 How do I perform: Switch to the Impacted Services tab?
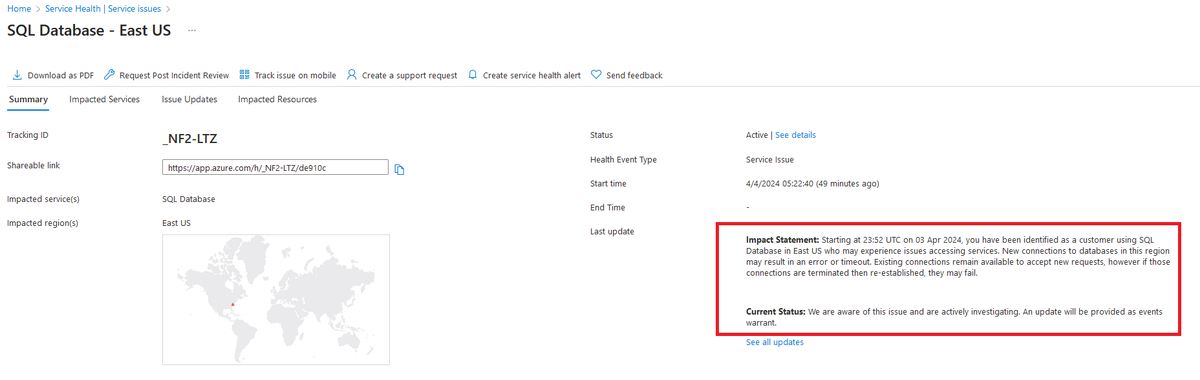coord(104,99)
